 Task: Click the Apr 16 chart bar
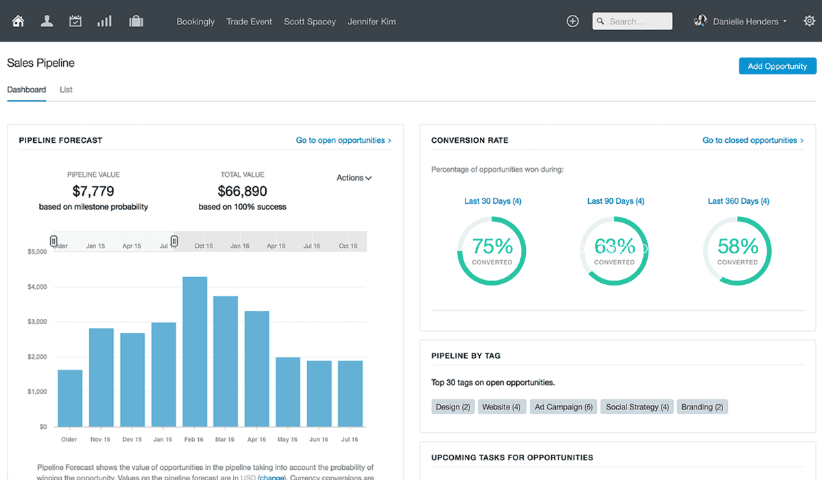point(257,368)
